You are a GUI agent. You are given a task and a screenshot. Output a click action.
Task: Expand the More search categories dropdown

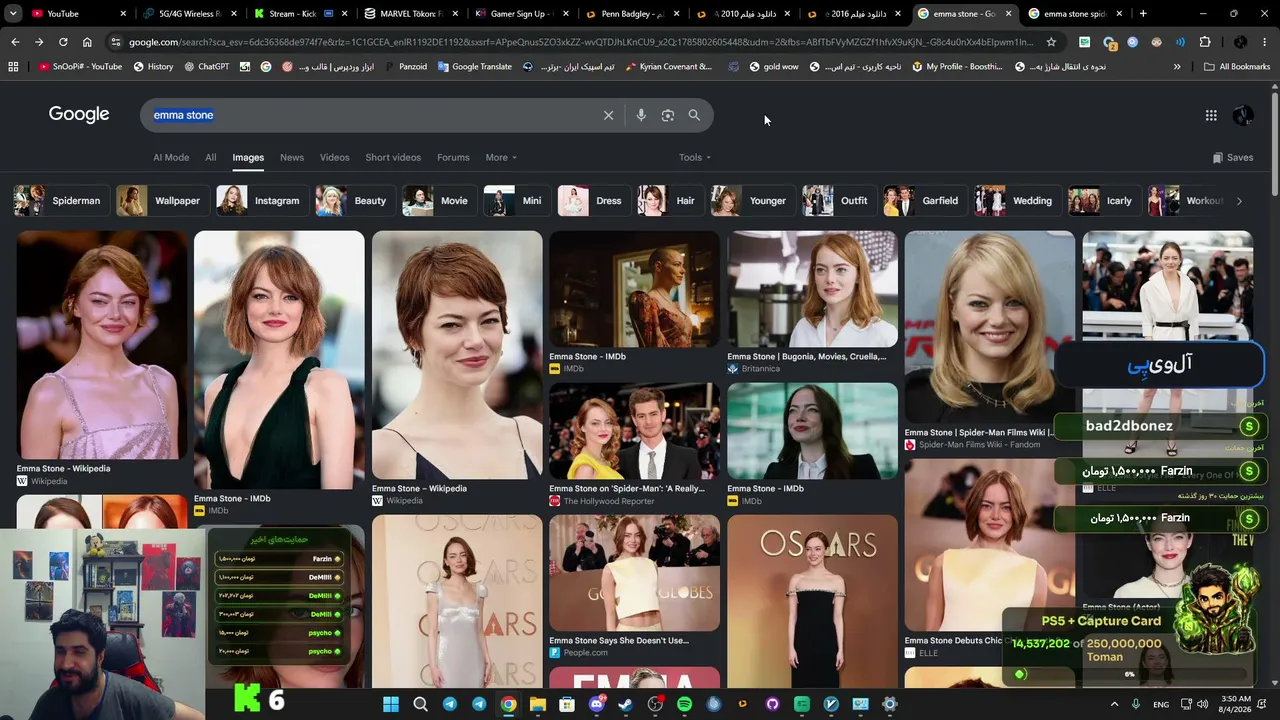[x=501, y=157]
